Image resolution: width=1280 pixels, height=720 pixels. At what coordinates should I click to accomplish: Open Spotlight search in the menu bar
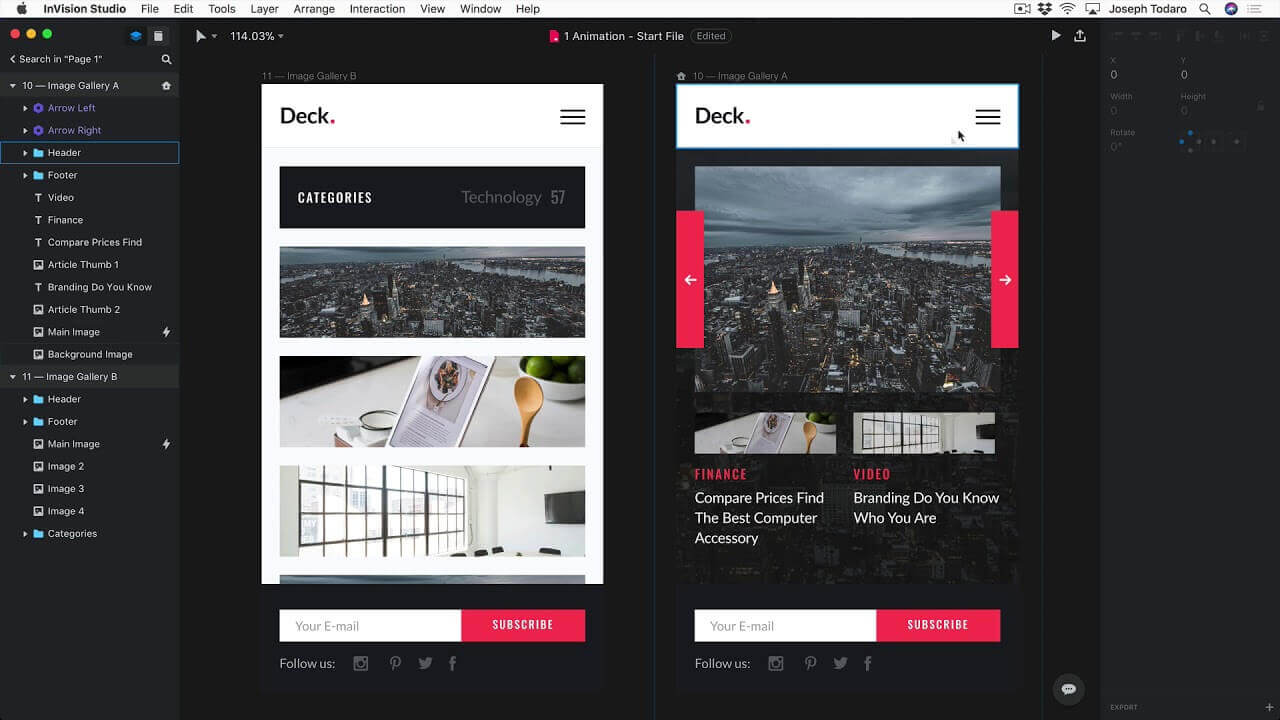pos(1205,9)
